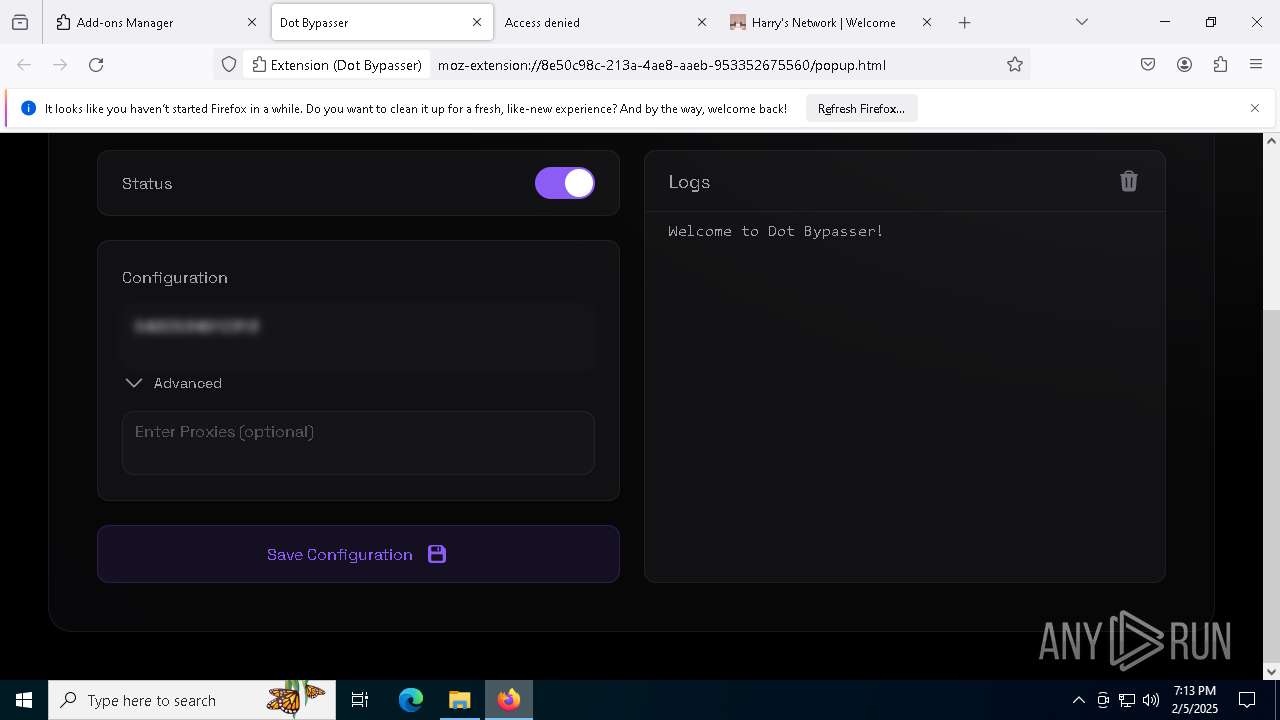Click the floppy disk save icon
This screenshot has width=1280, height=720.
point(437,554)
